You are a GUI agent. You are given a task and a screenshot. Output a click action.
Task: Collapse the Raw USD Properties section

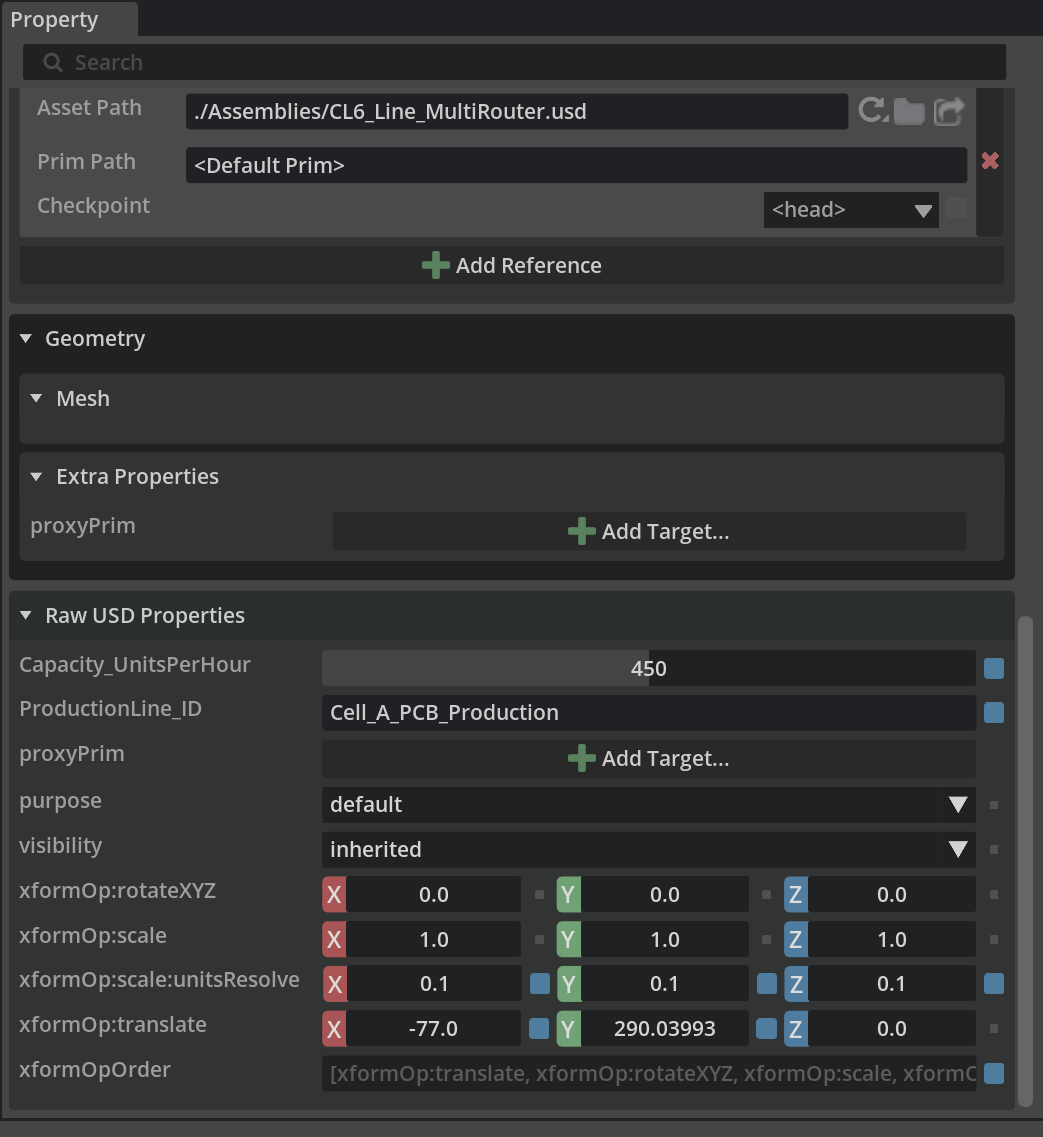(x=27, y=616)
